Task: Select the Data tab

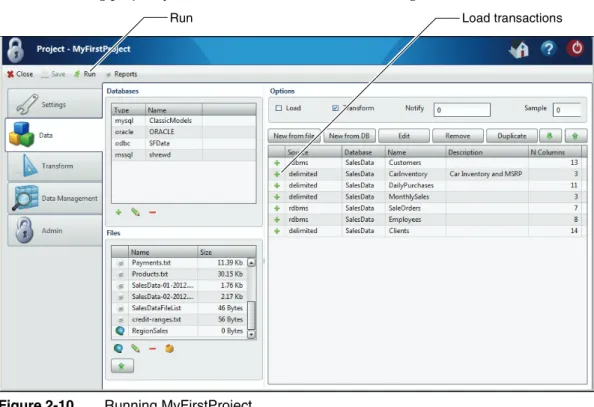Action: (x=54, y=135)
